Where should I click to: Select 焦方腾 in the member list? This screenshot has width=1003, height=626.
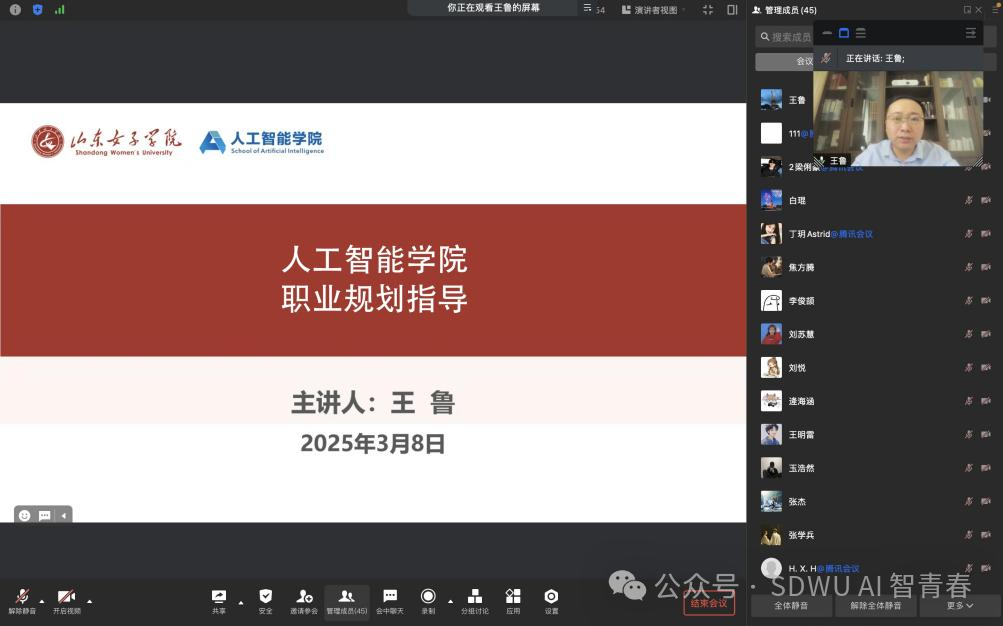pos(801,268)
